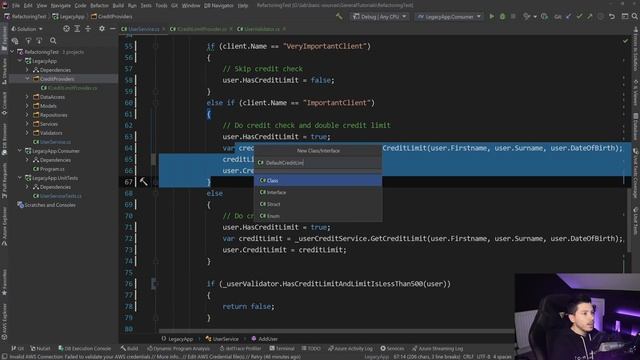Select Enum in New Class/Interface popup
This screenshot has width=640, height=360.
click(318, 216)
